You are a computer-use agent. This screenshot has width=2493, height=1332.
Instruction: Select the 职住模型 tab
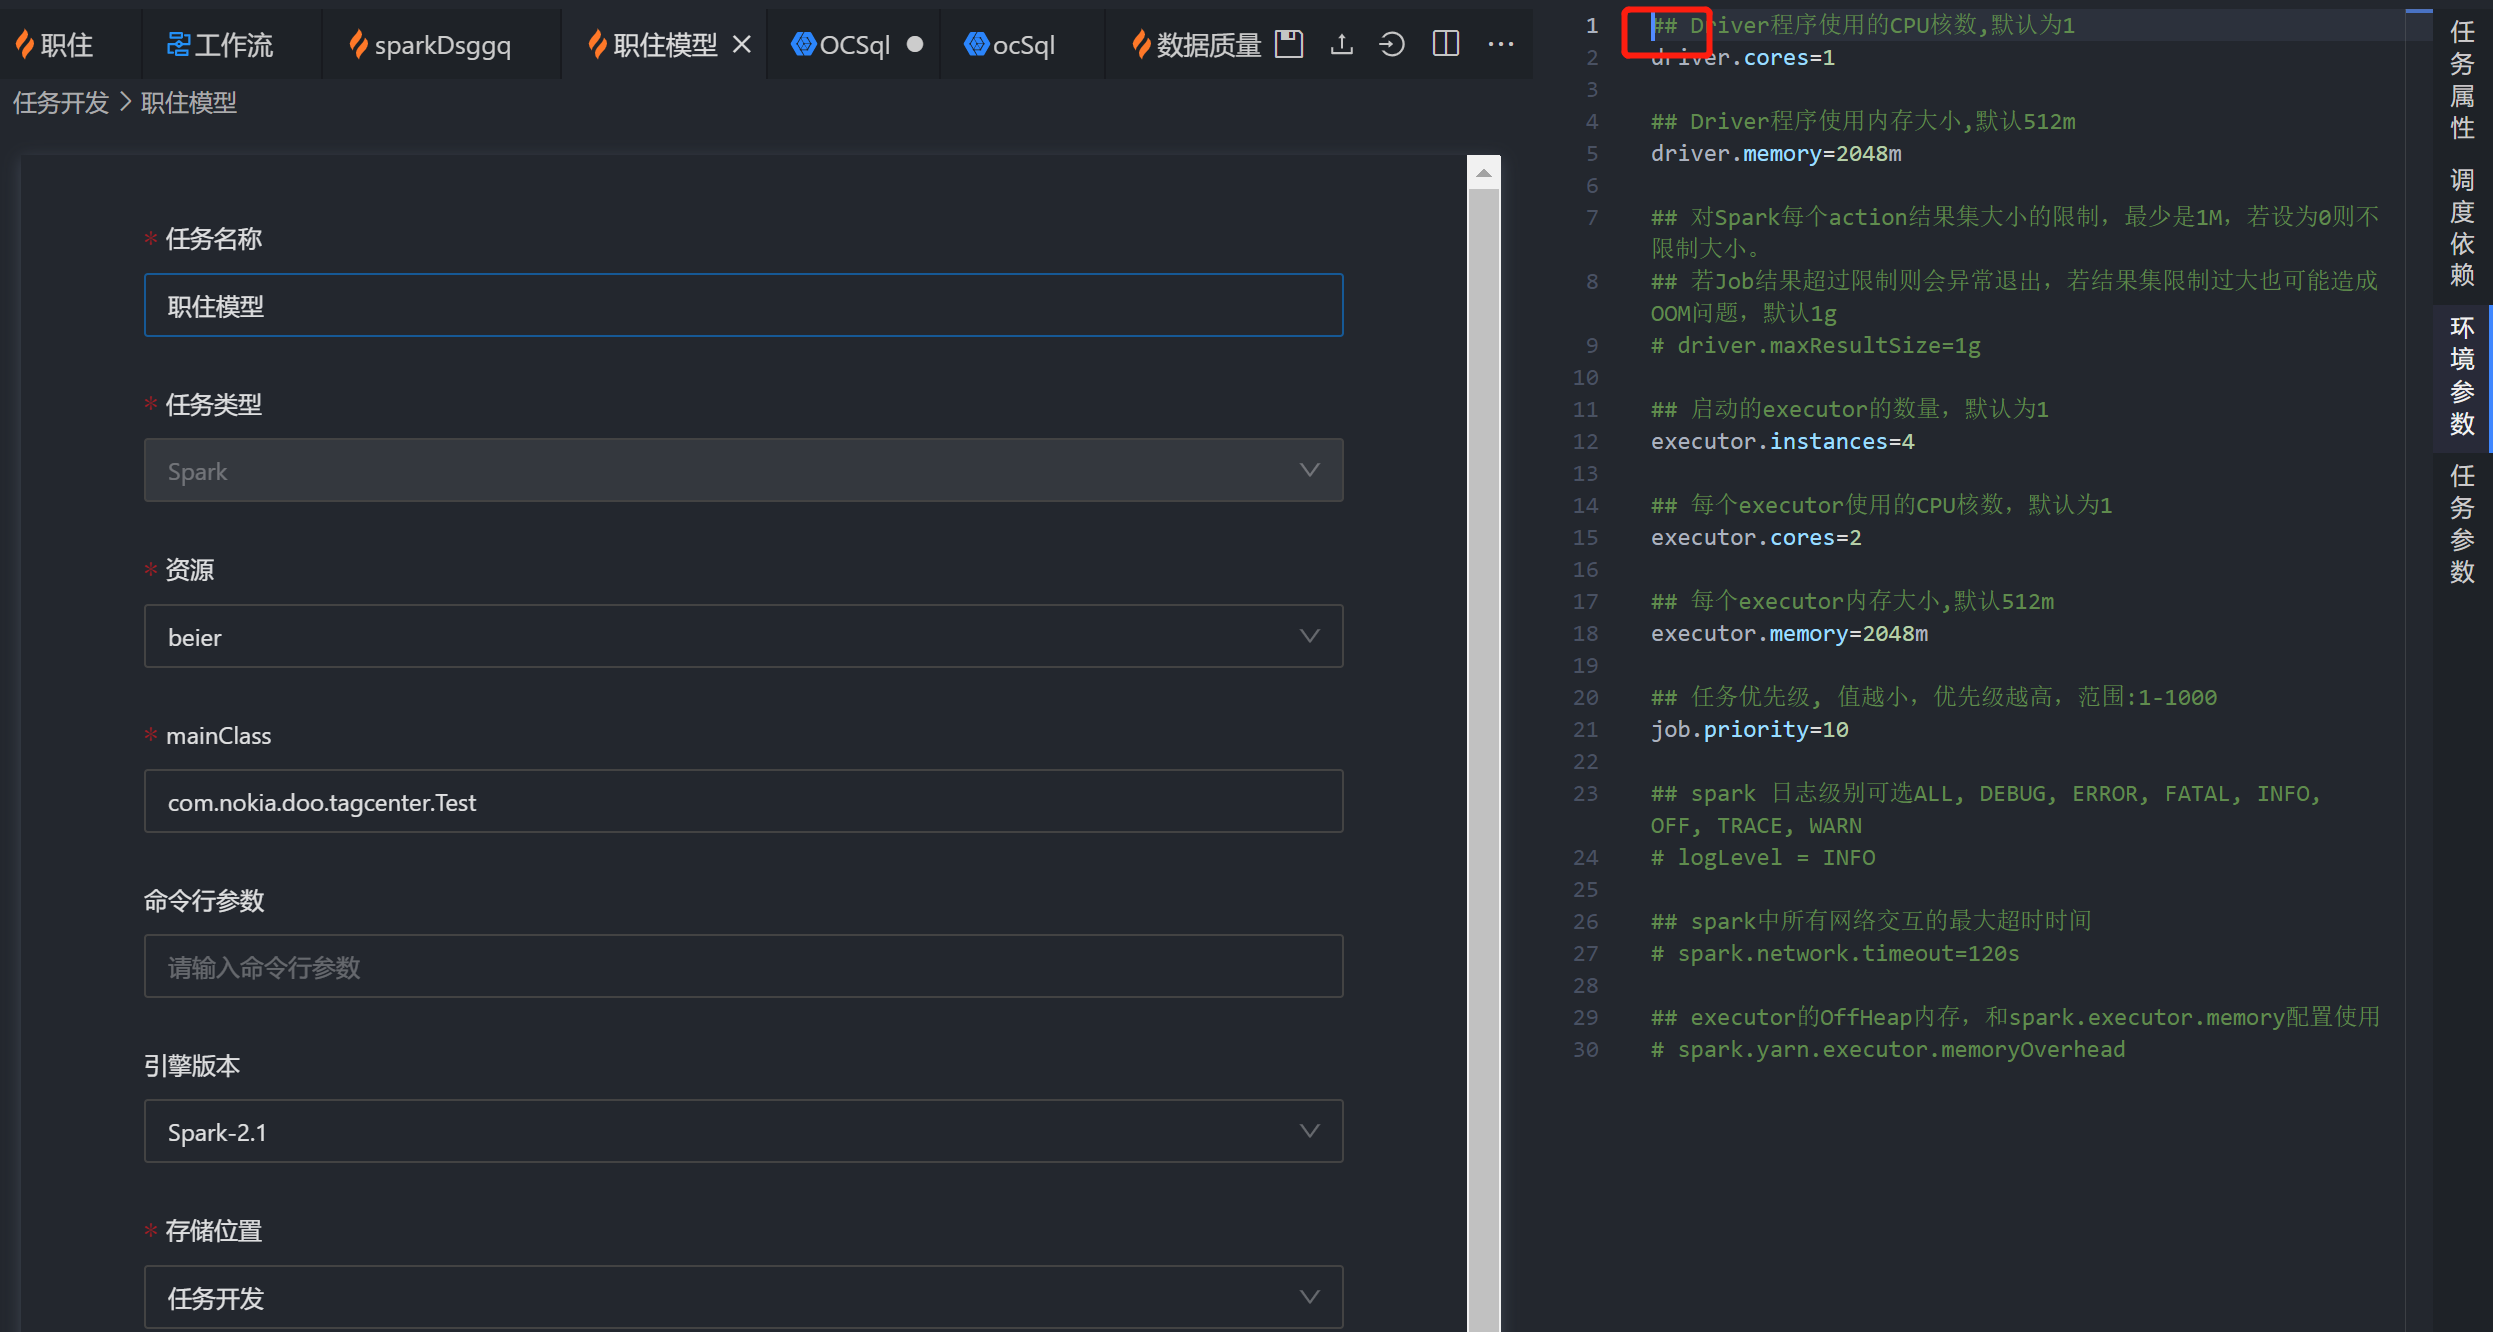[x=664, y=44]
